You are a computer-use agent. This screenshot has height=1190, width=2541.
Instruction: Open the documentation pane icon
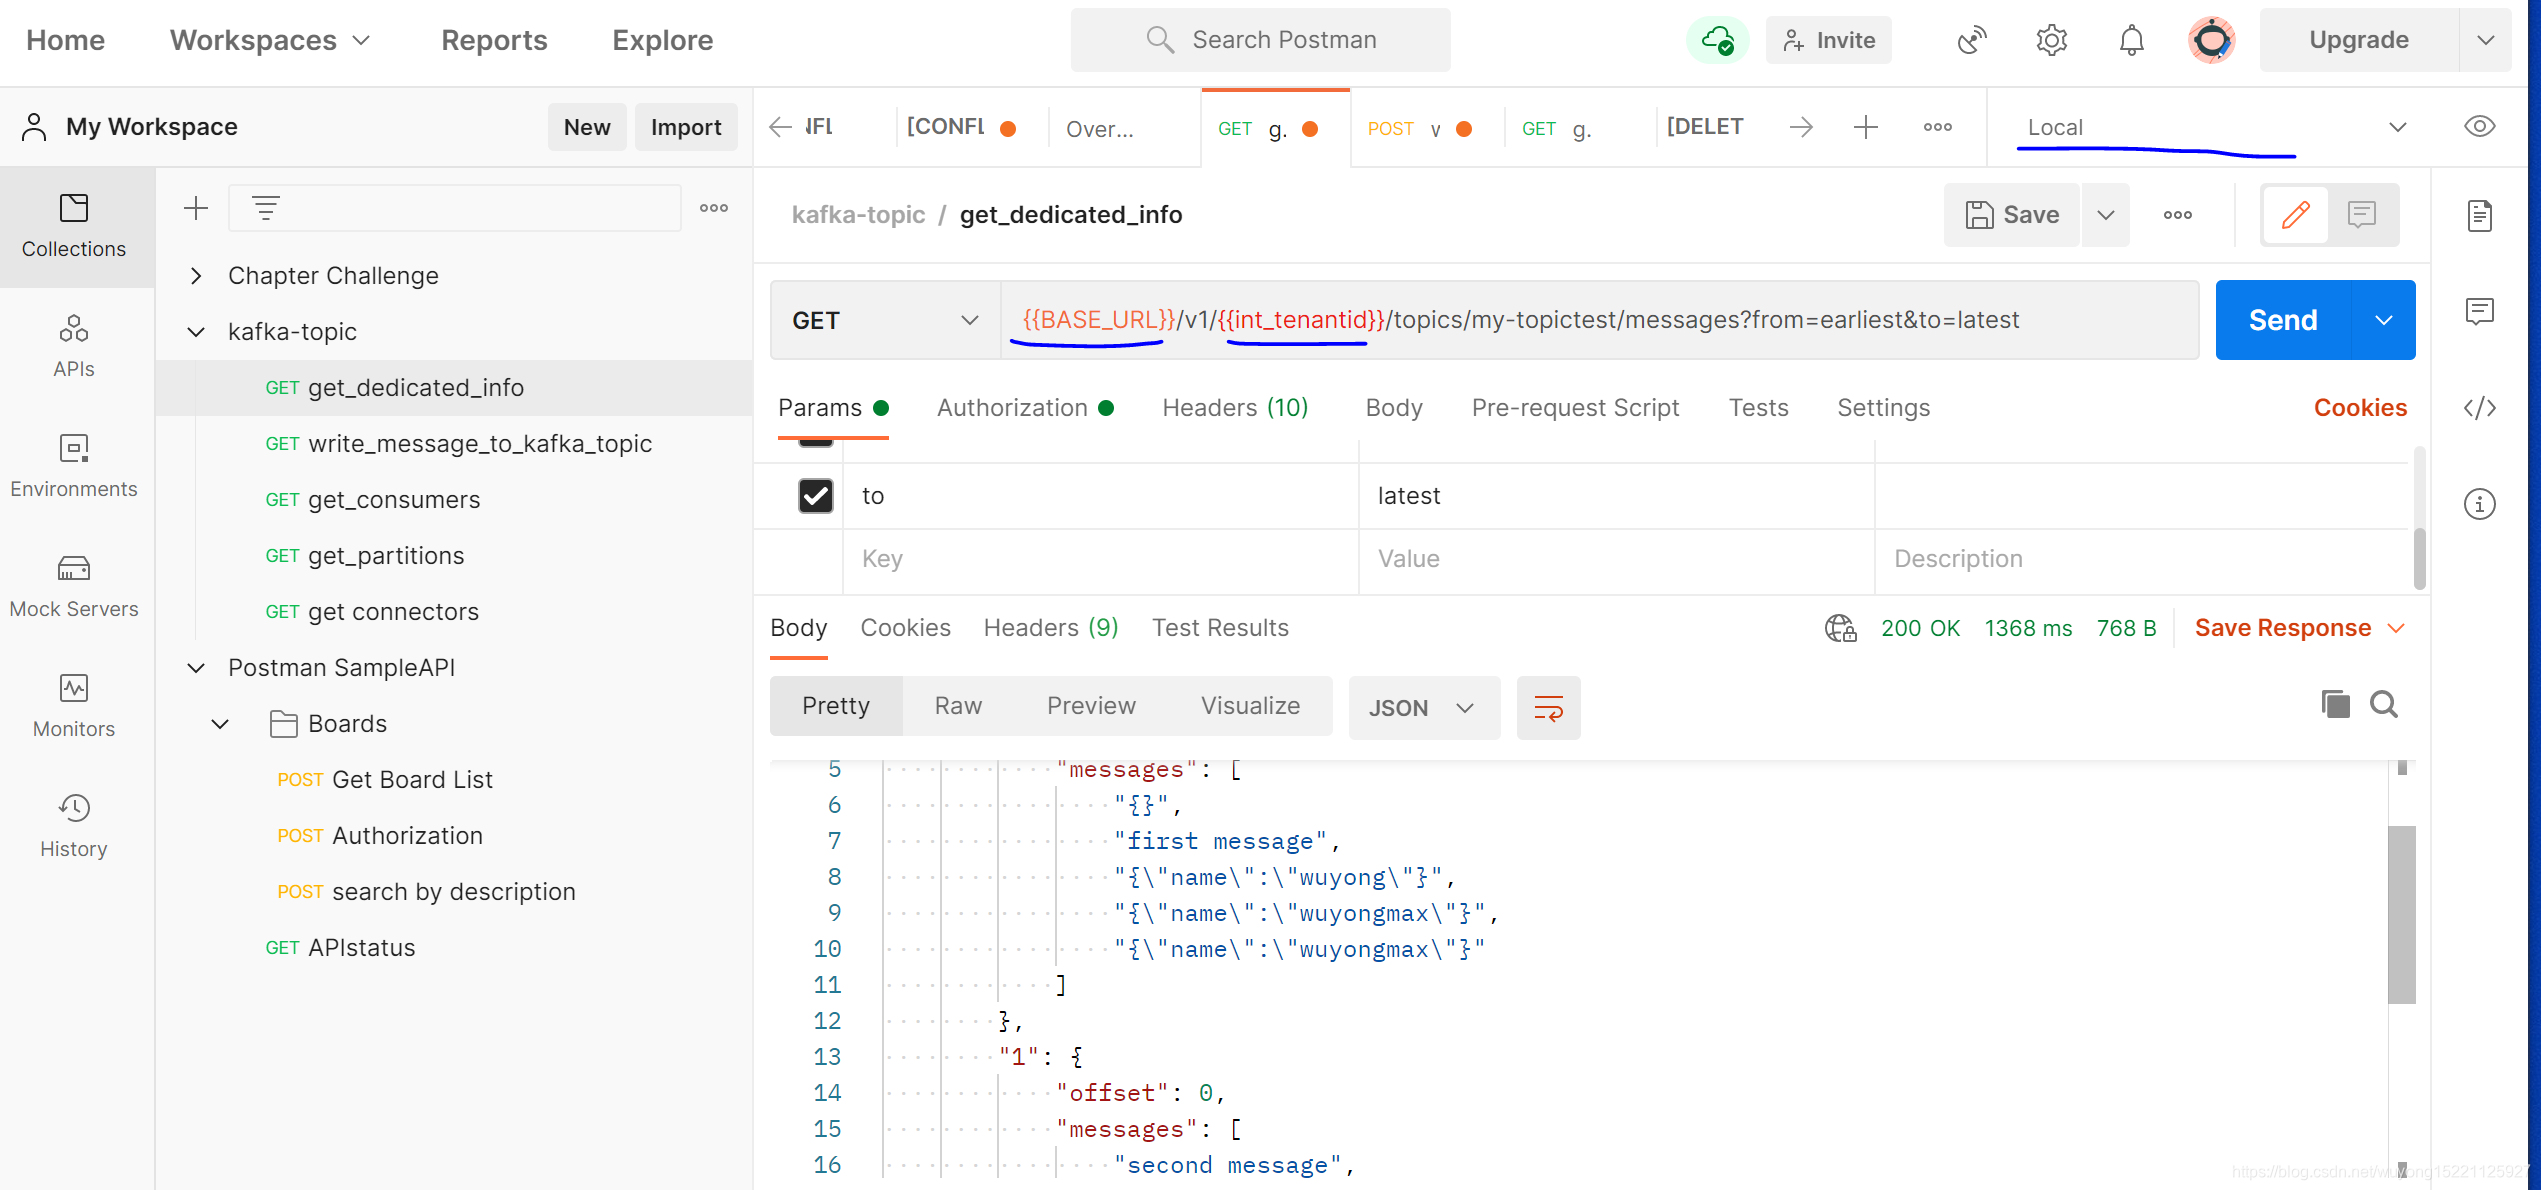click(2479, 215)
